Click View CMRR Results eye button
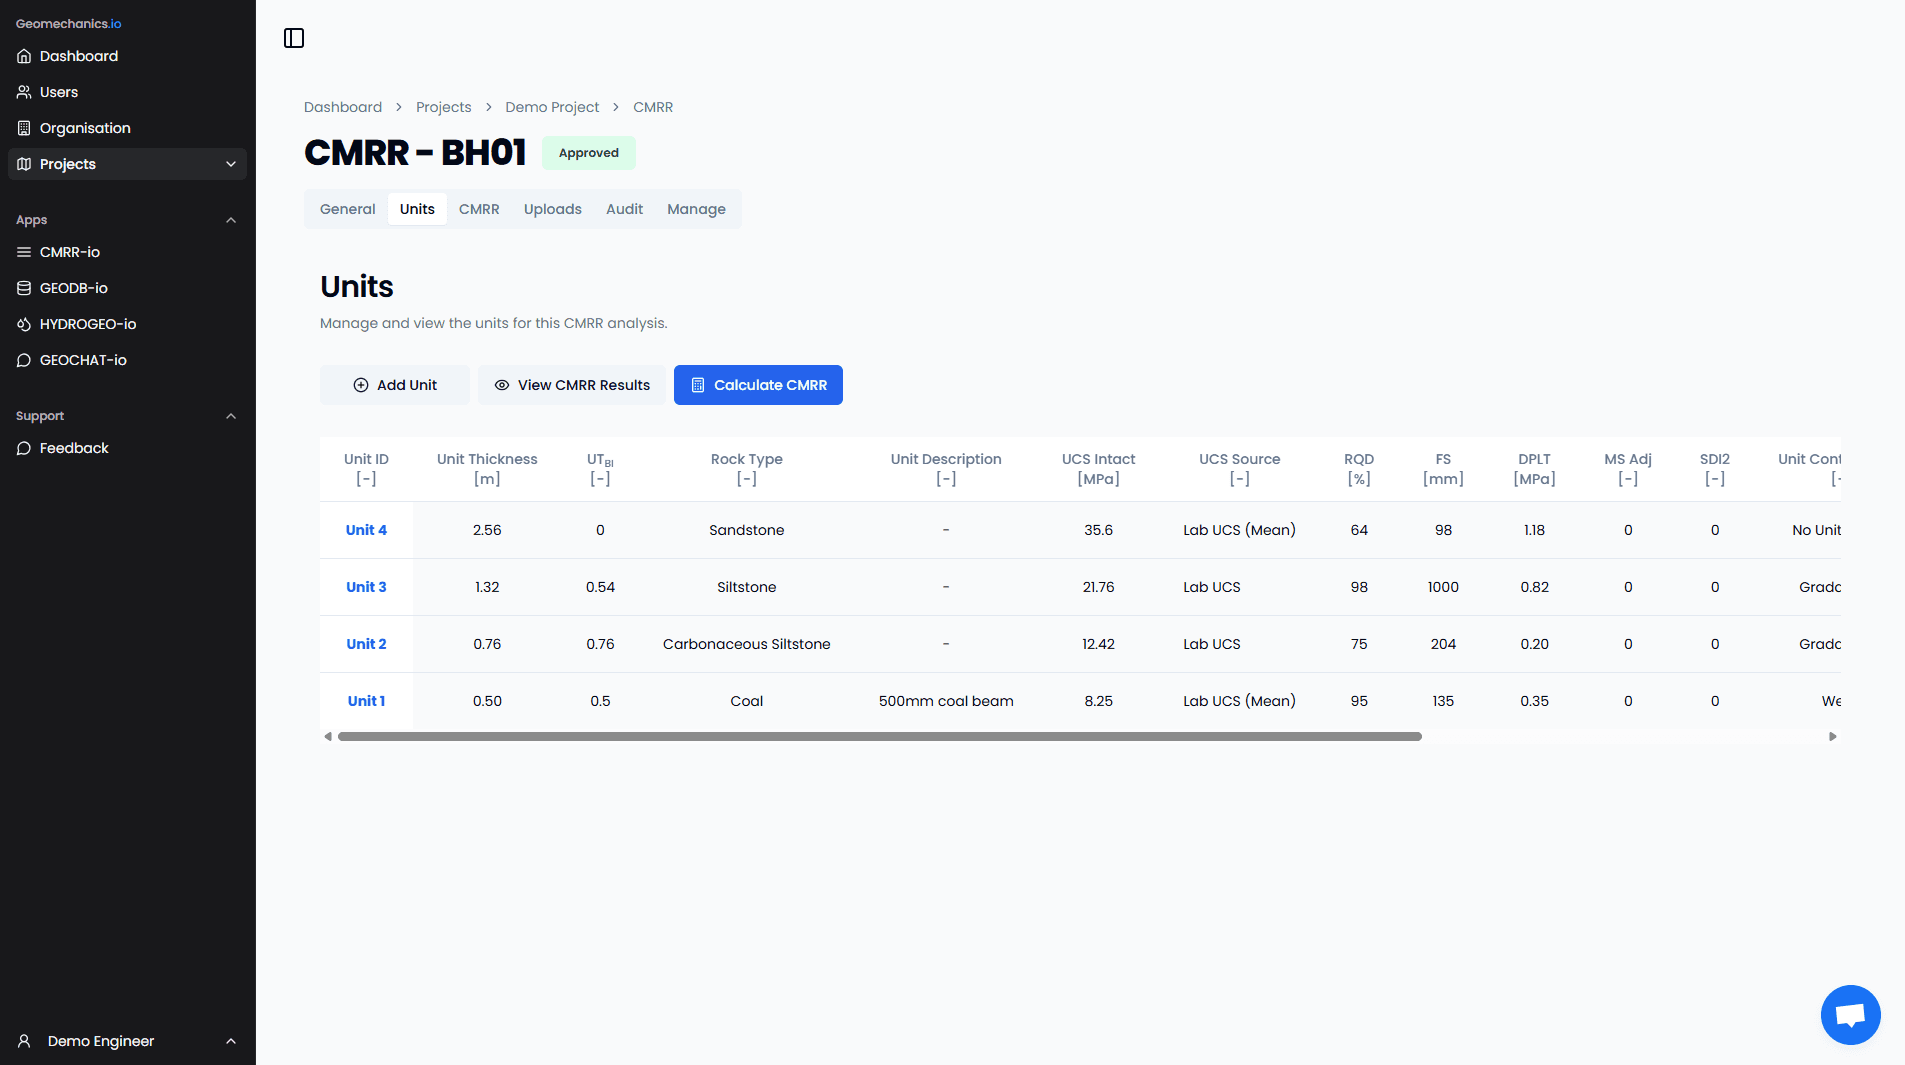 (572, 385)
